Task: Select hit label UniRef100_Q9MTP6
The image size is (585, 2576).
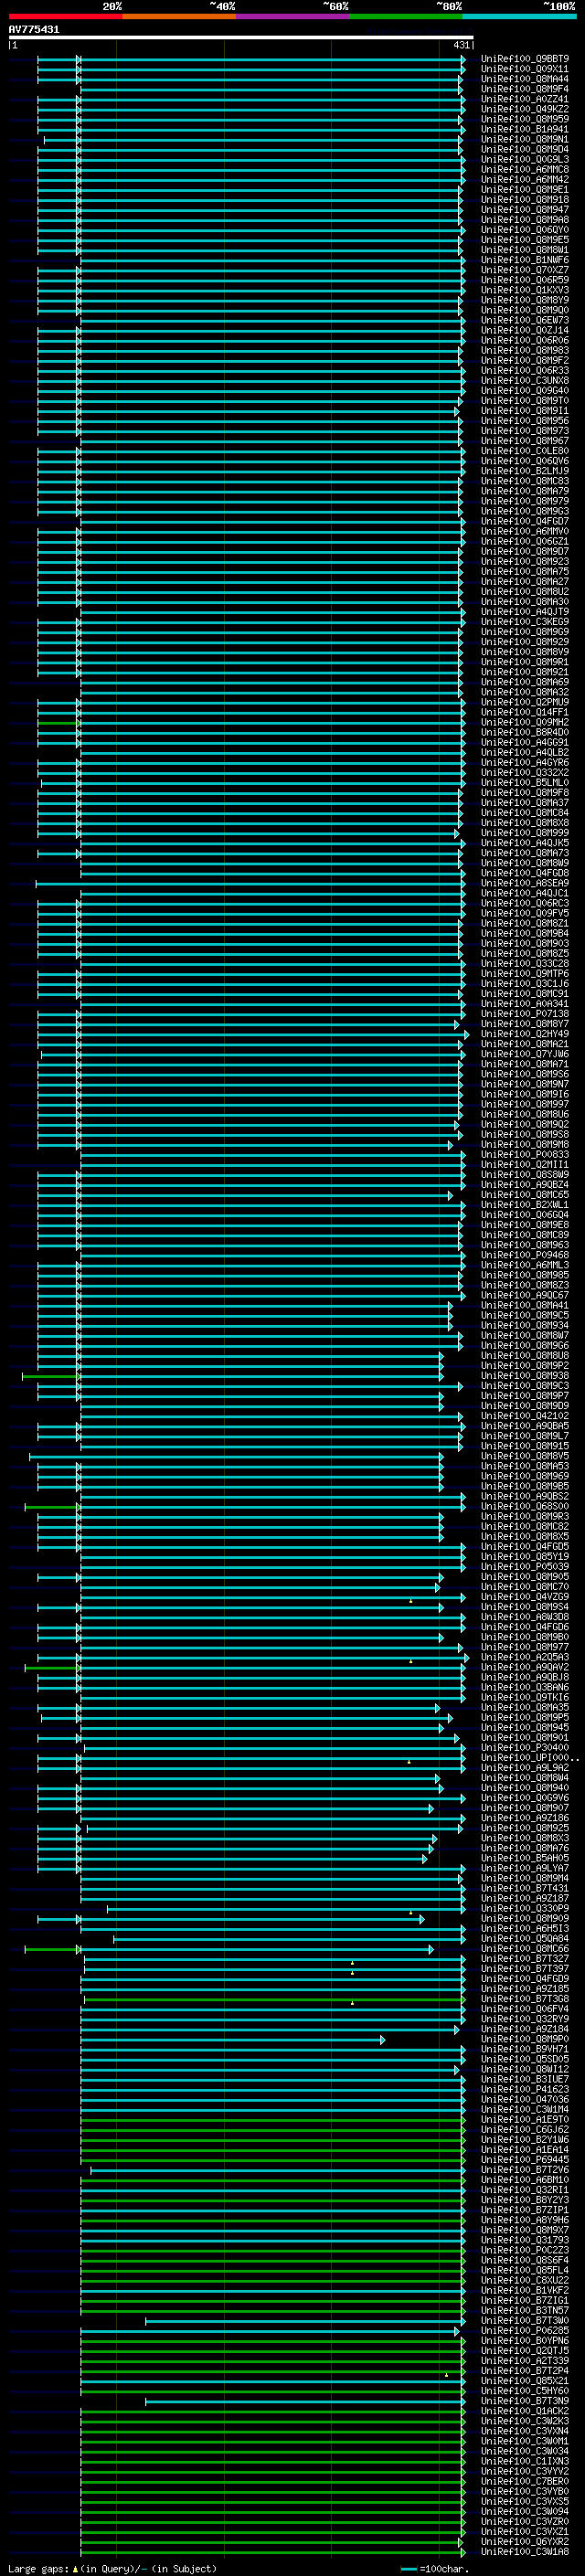Action: click(525, 974)
